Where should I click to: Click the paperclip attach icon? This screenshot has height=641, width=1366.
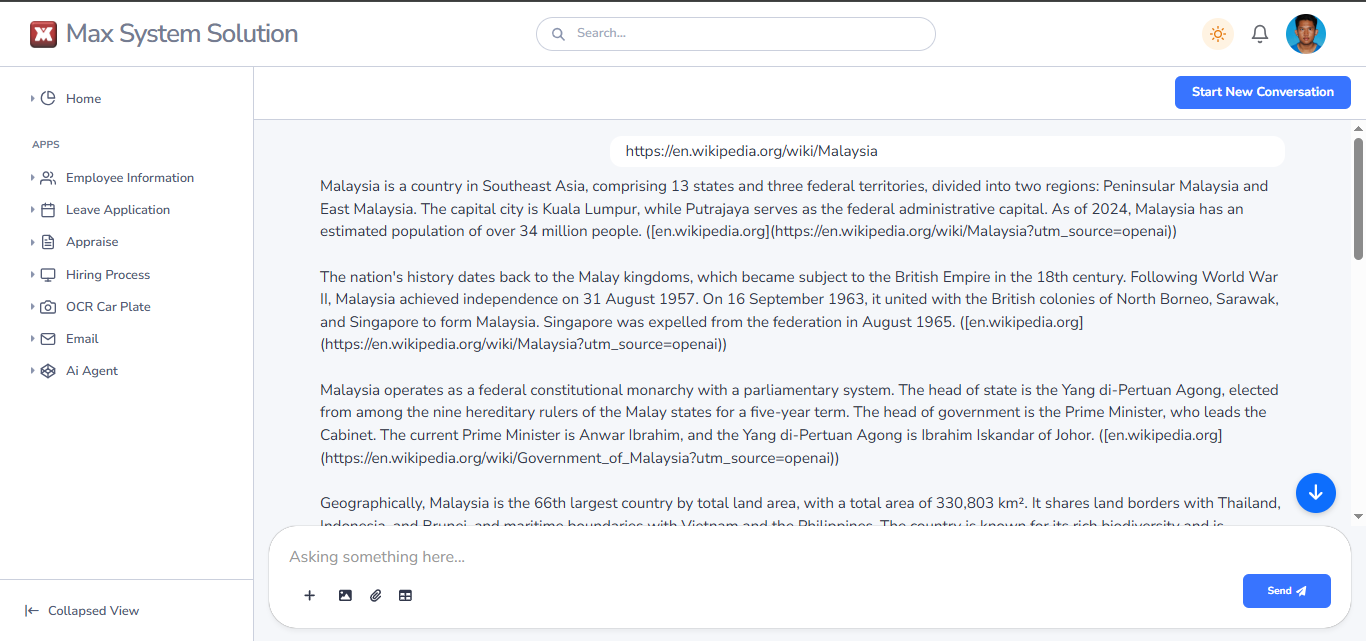376,595
